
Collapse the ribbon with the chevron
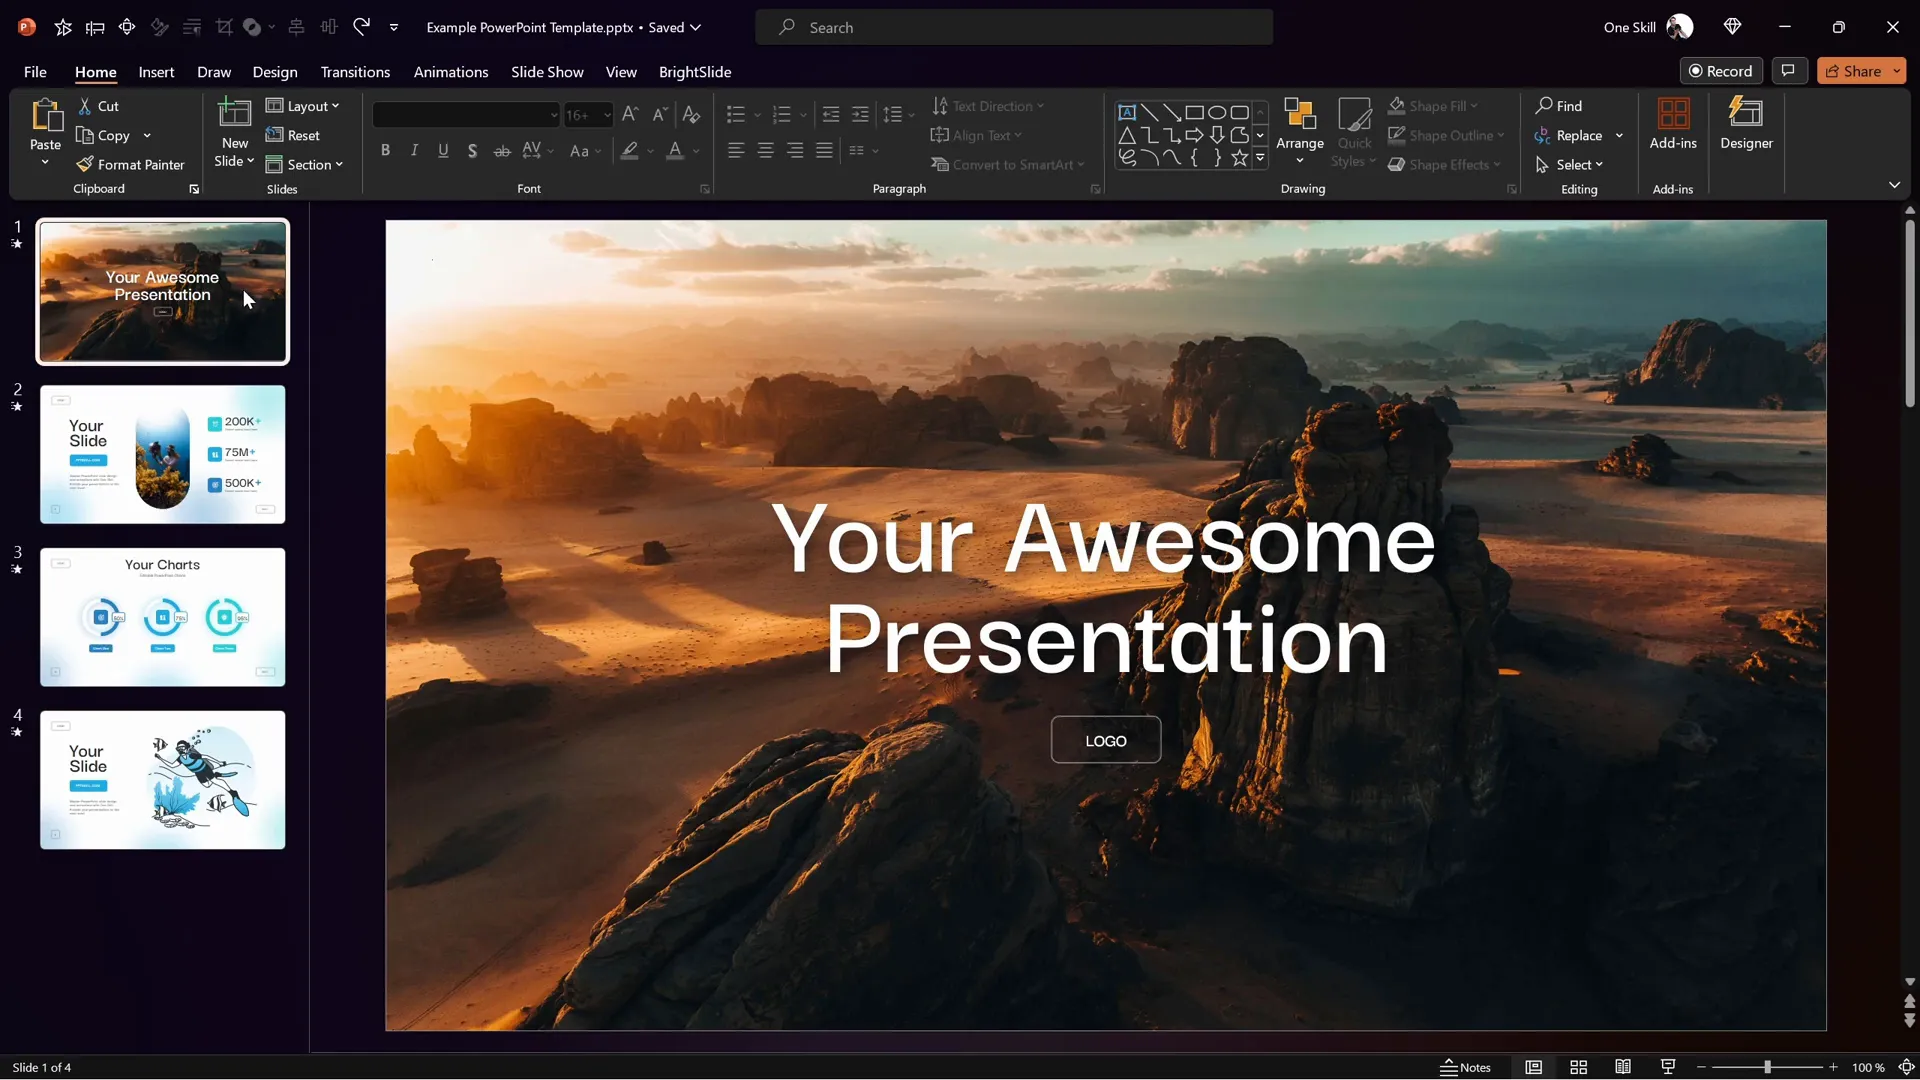1894,185
